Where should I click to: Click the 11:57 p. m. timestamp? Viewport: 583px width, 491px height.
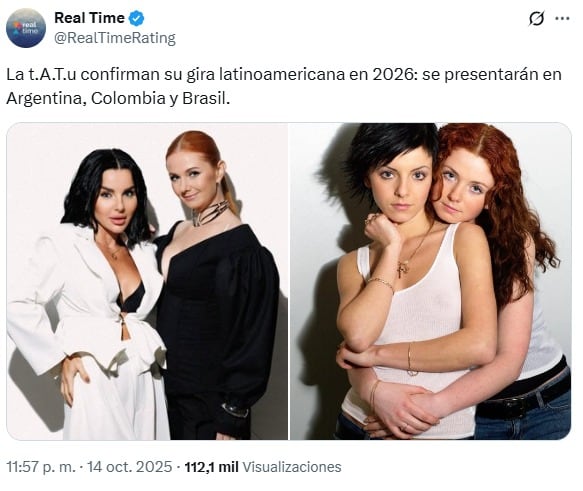pyautogui.click(x=41, y=467)
